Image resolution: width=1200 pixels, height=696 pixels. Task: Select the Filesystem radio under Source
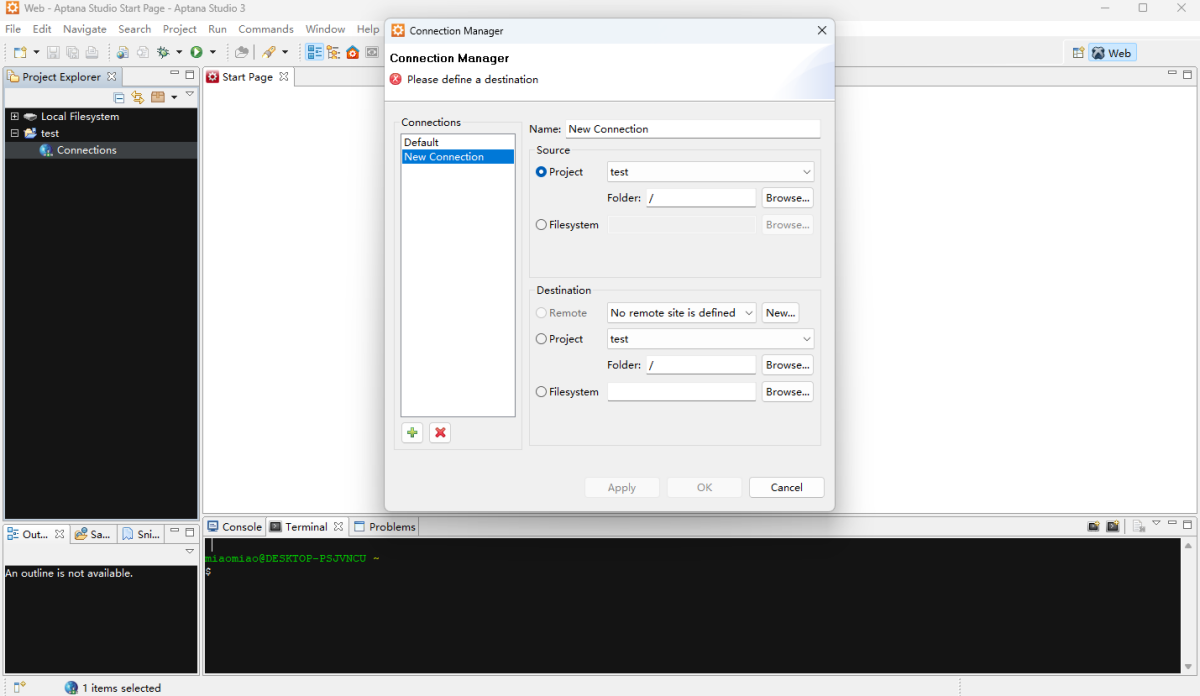(541, 225)
